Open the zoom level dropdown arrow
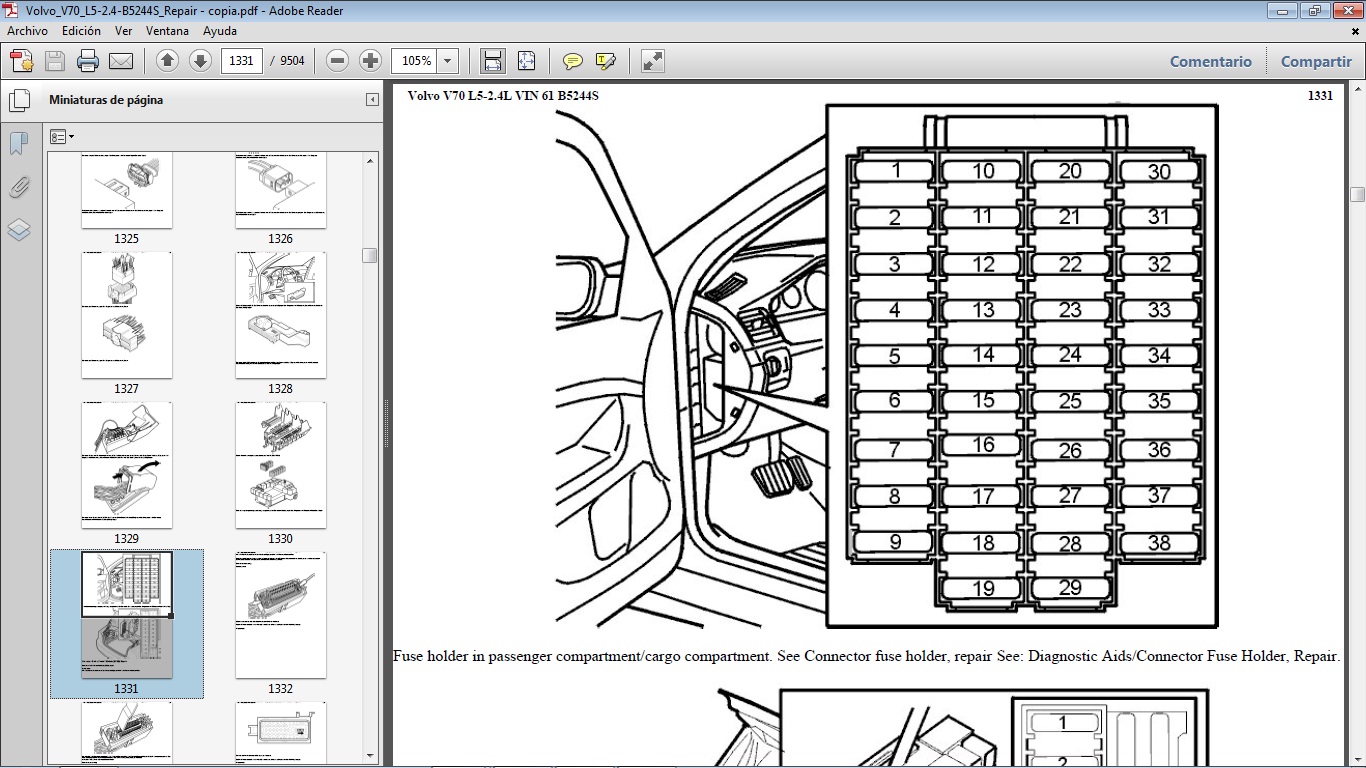 447,61
